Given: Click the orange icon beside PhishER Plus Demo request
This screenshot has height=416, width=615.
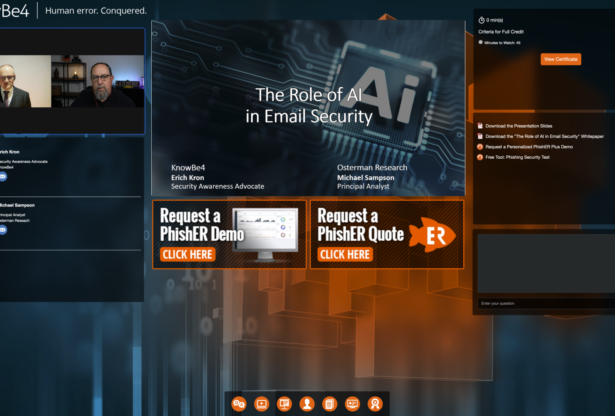Looking at the screenshot, I should click(480, 147).
